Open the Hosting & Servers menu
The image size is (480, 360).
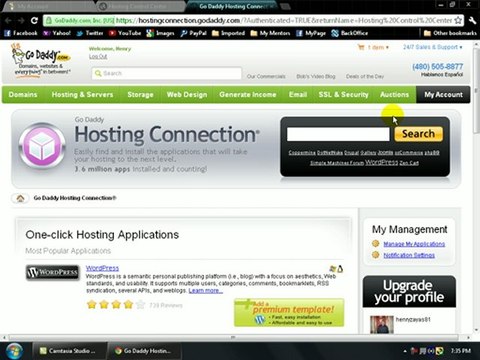[x=82, y=95]
